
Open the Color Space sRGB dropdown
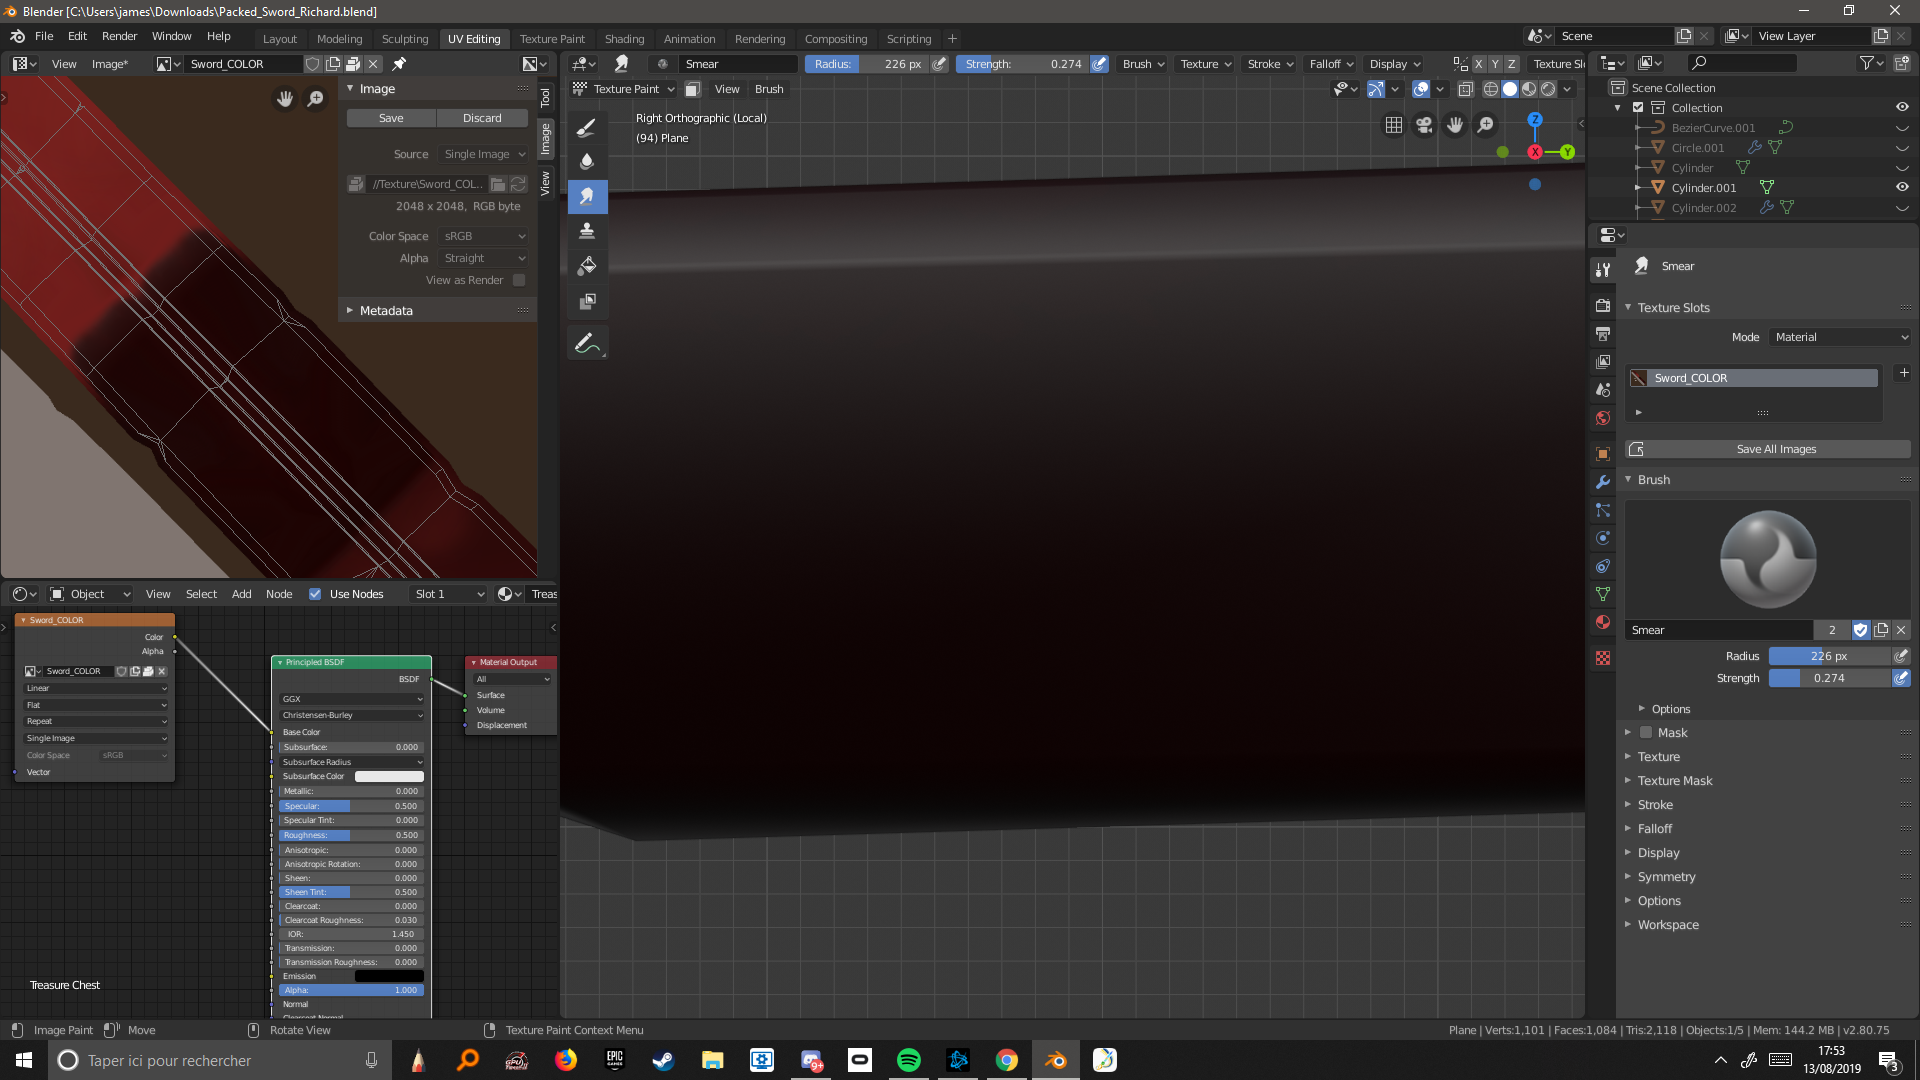pos(484,236)
